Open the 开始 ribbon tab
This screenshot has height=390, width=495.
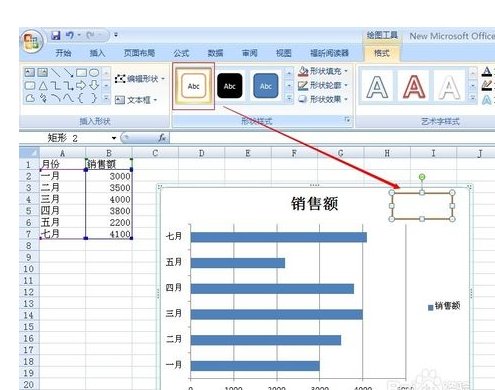point(63,53)
